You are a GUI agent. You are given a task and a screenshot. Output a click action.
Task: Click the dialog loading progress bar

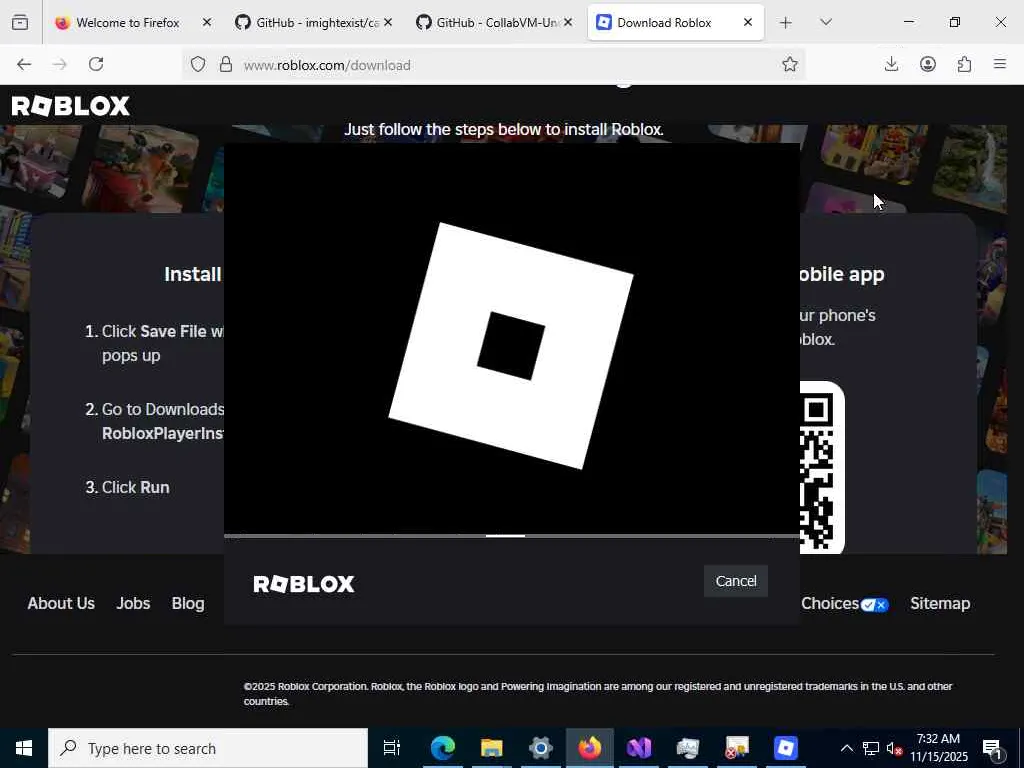[511, 536]
